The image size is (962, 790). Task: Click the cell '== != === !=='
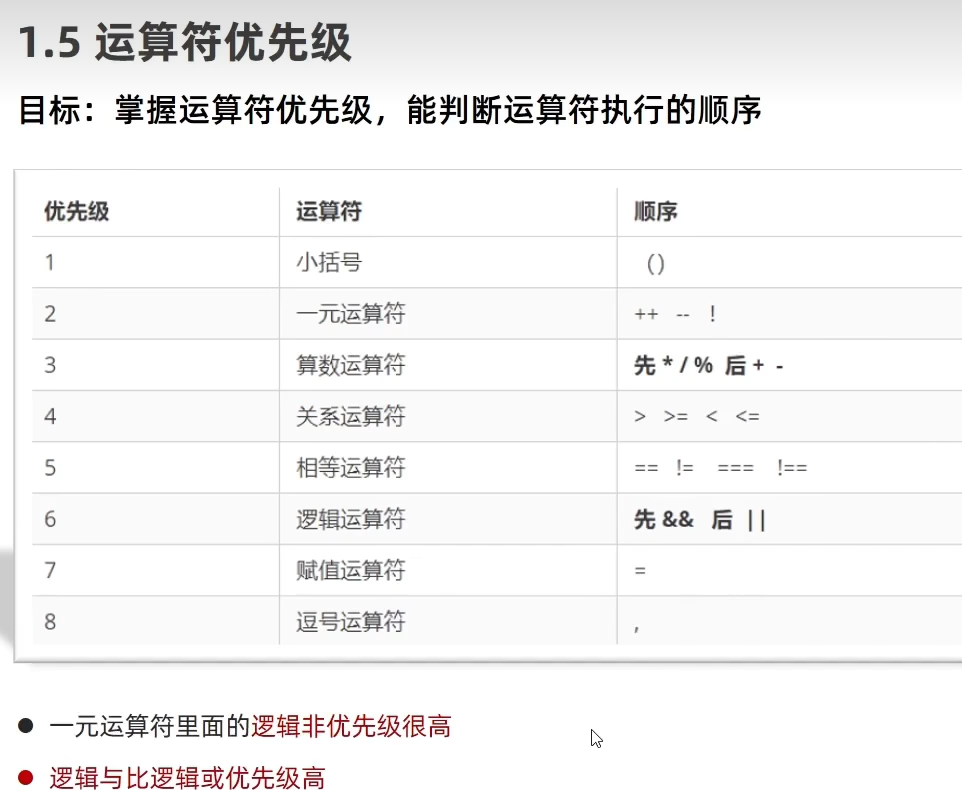coord(721,468)
